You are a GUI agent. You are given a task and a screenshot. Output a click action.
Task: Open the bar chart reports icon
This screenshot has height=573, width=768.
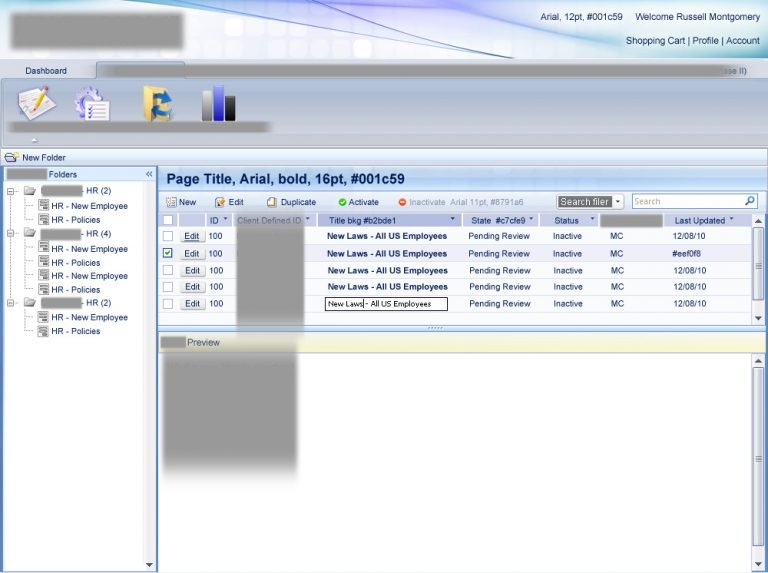pyautogui.click(x=218, y=103)
